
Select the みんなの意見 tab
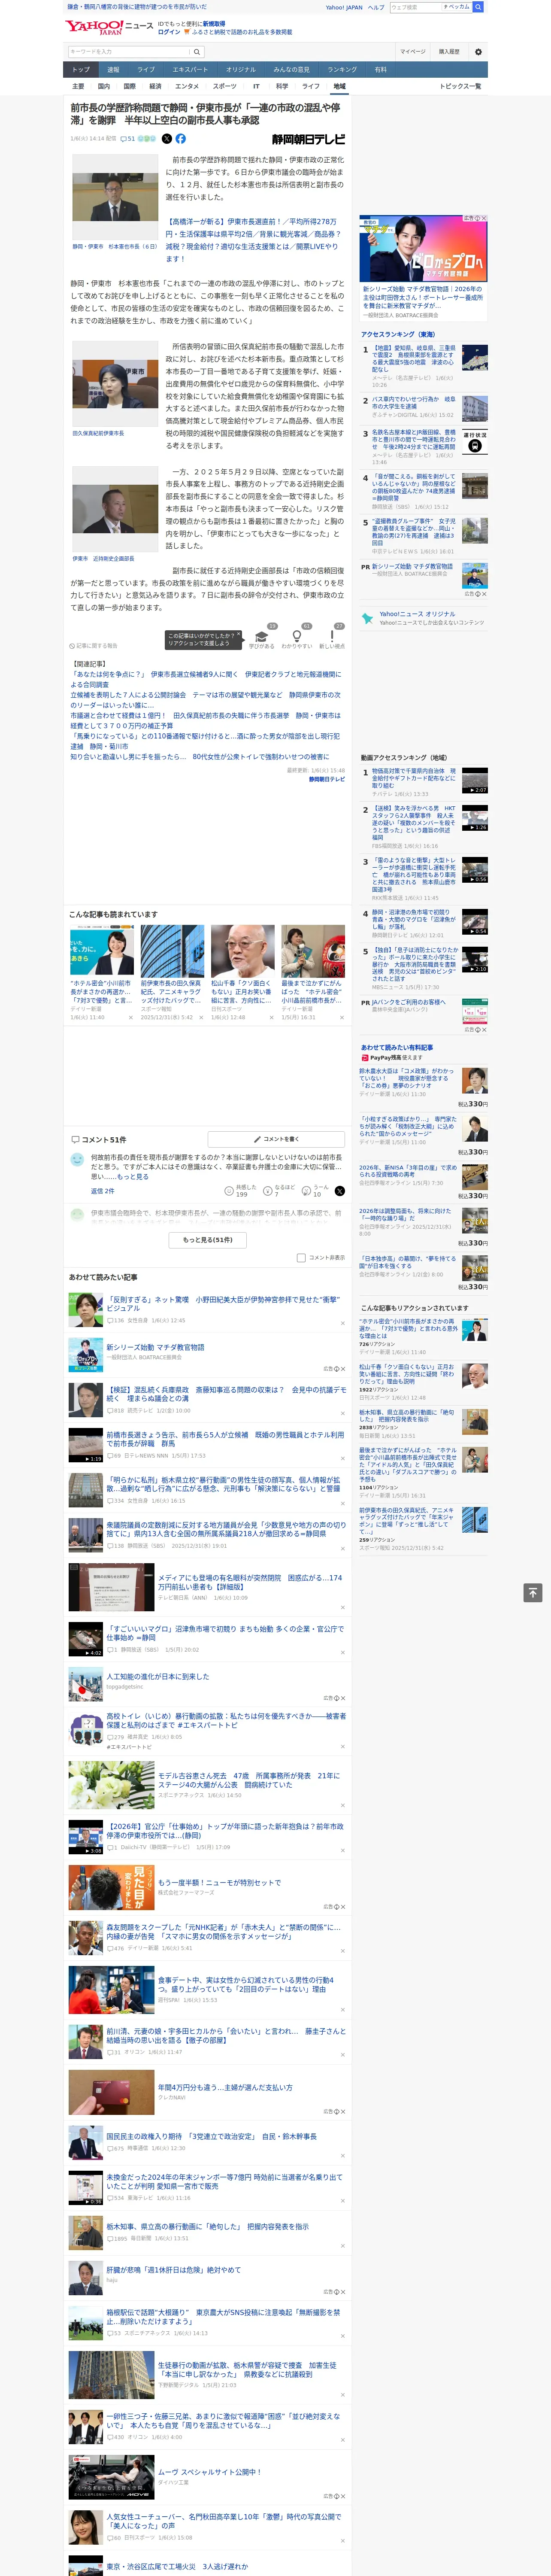[x=291, y=70]
